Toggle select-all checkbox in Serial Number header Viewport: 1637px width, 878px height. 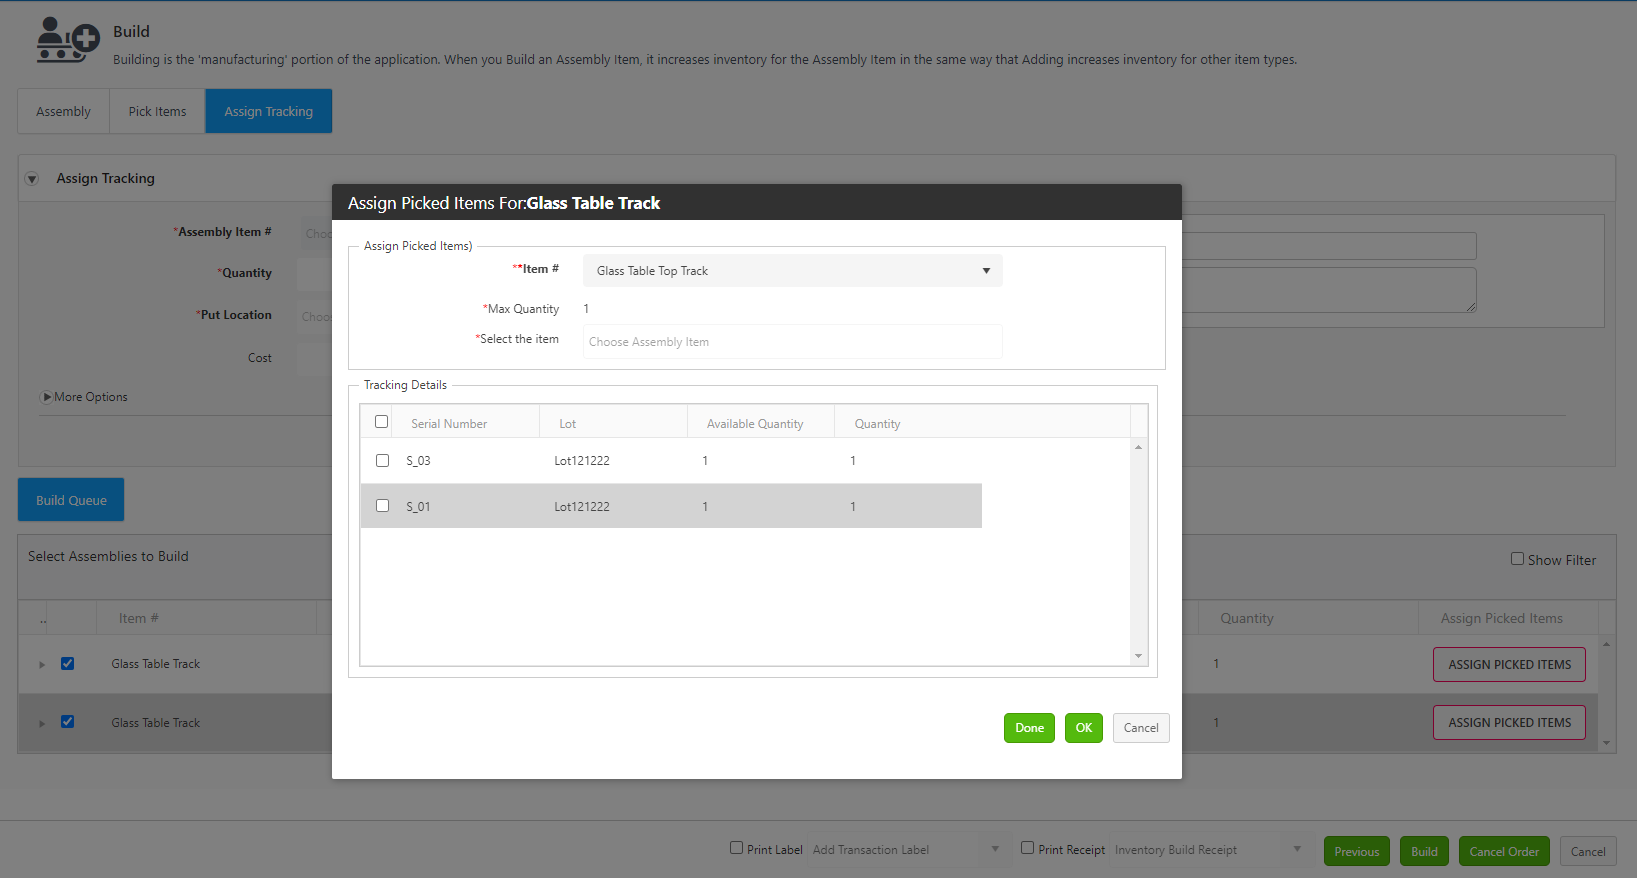click(x=381, y=422)
